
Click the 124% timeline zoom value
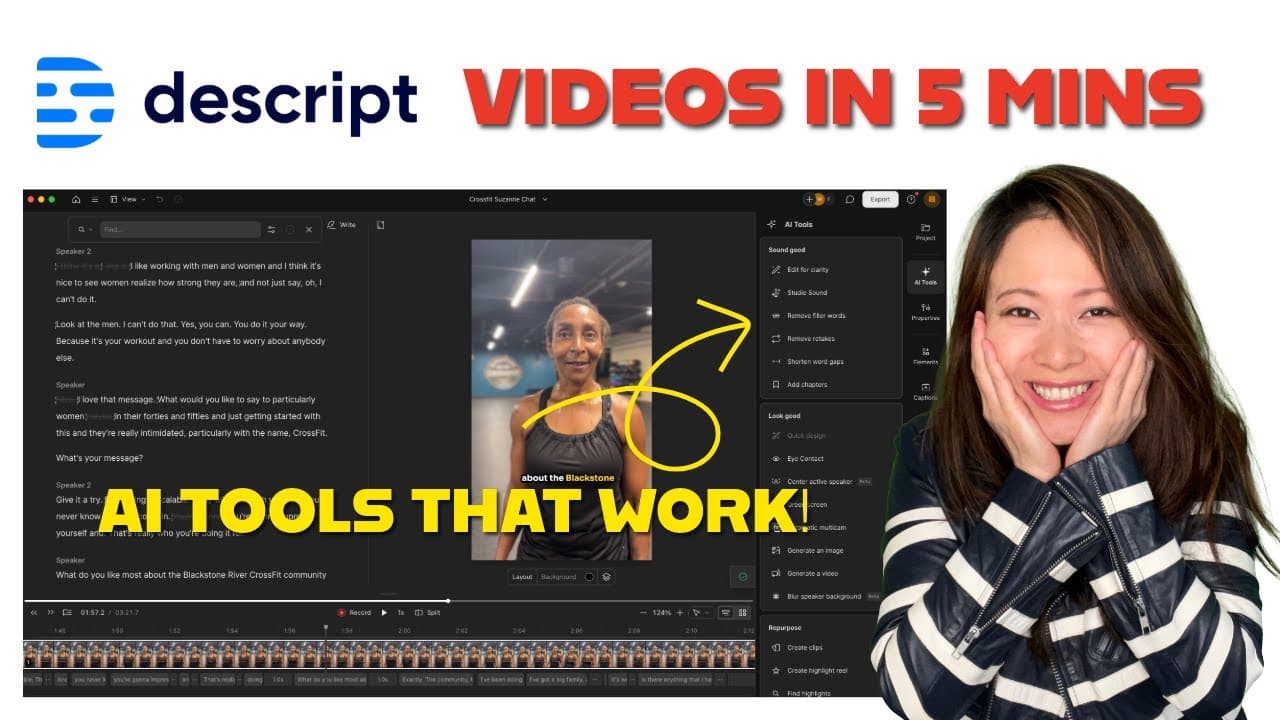tap(662, 613)
